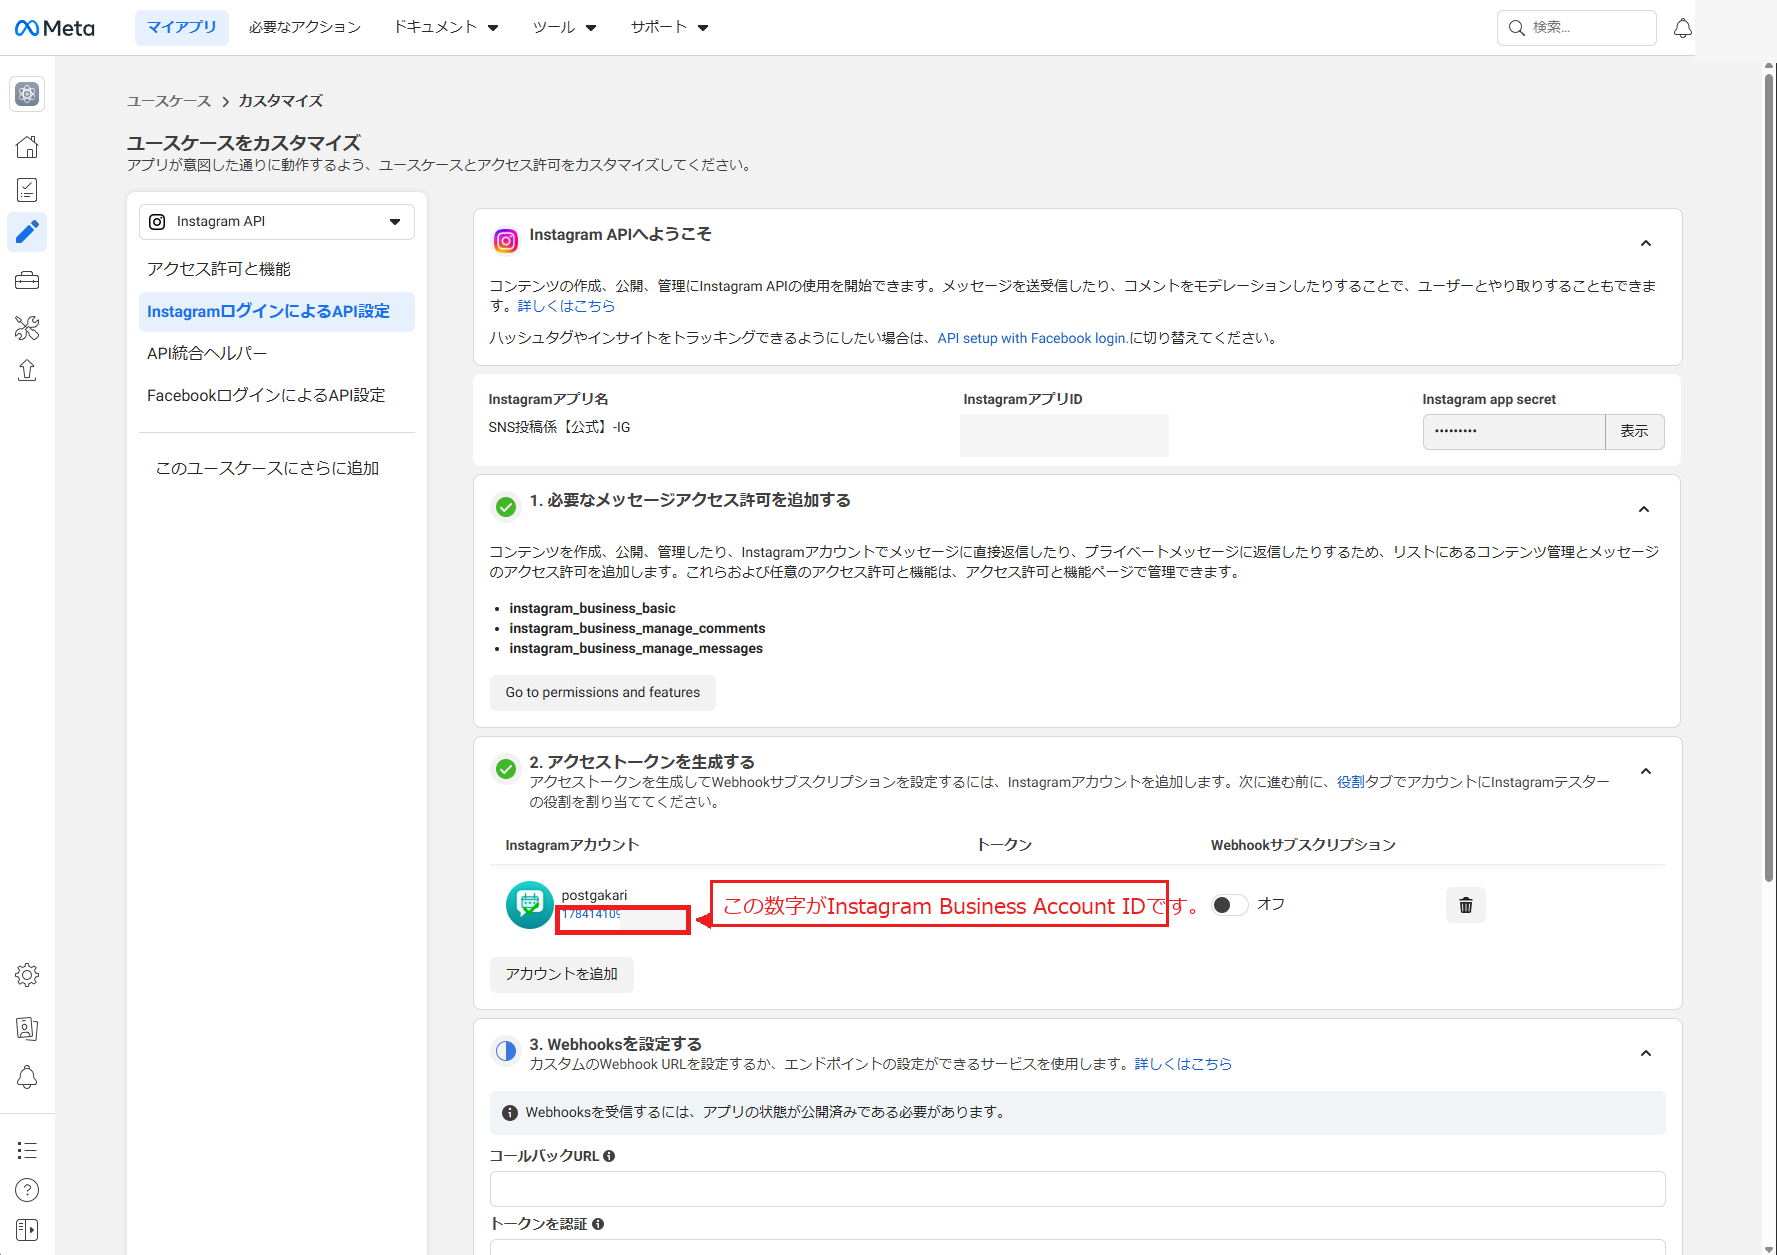Open app roles person icon in sidebar
The image size is (1777, 1255).
tap(27, 1028)
